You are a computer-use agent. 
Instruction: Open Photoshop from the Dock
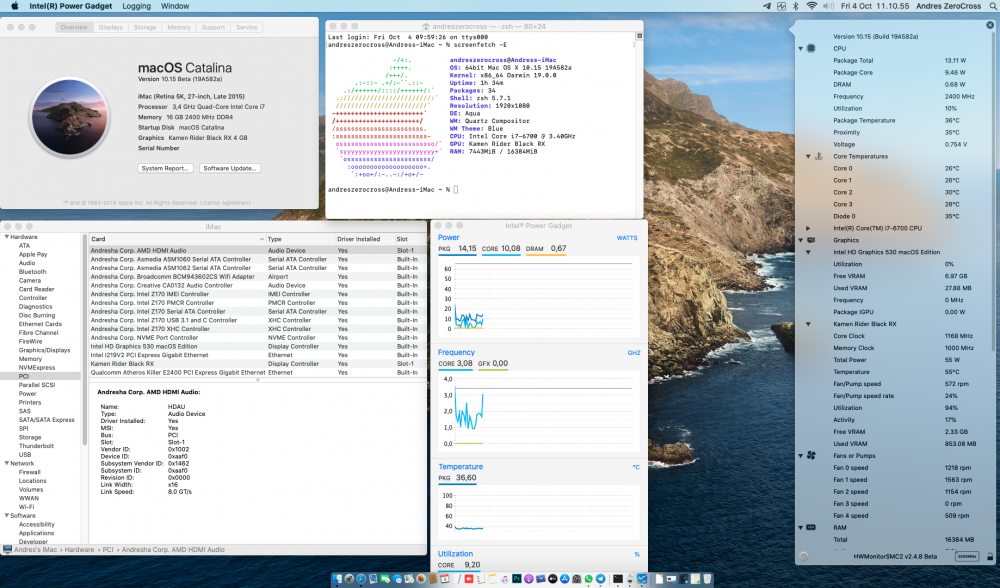click(x=517, y=578)
